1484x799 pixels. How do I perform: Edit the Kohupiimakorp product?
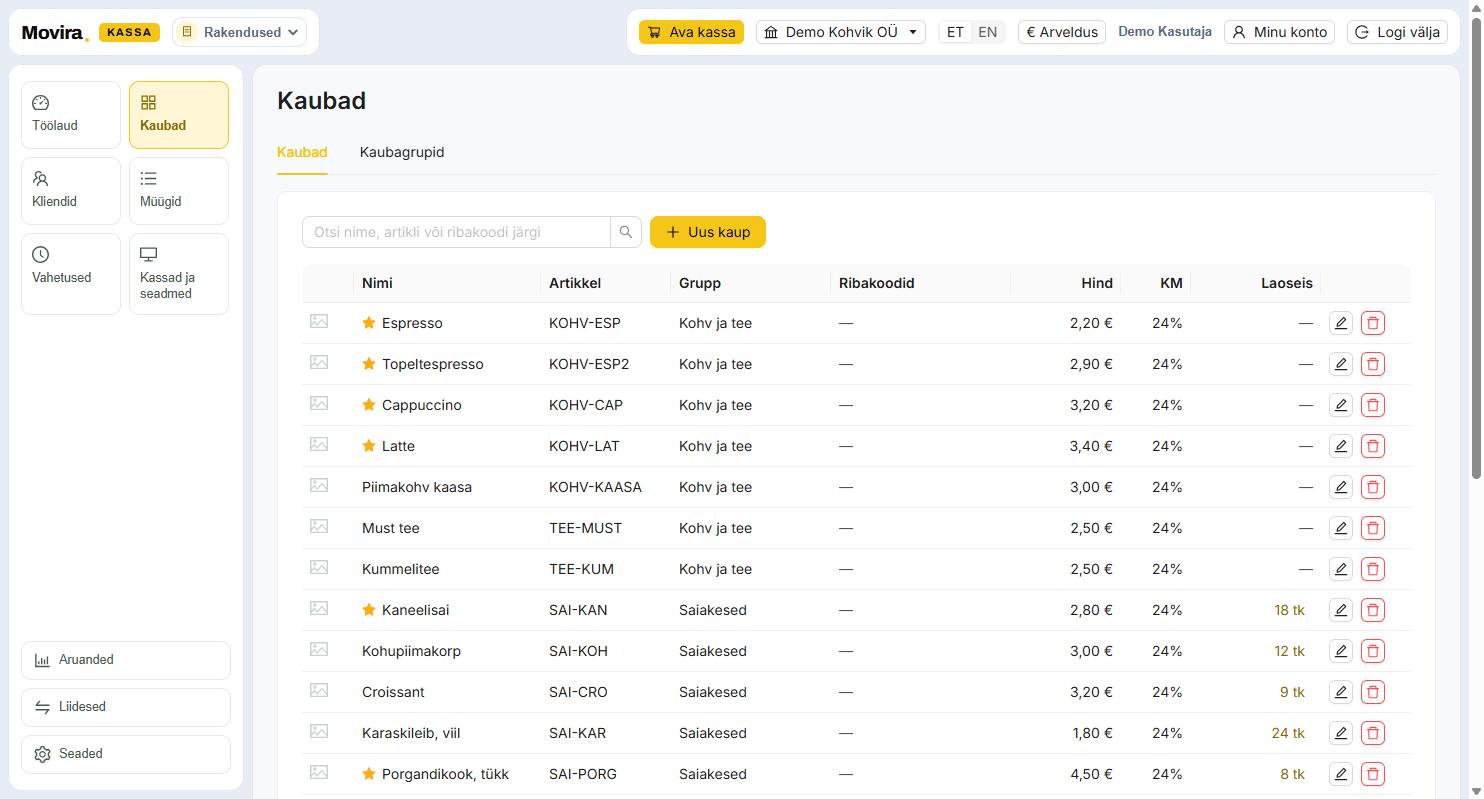[x=1340, y=651]
